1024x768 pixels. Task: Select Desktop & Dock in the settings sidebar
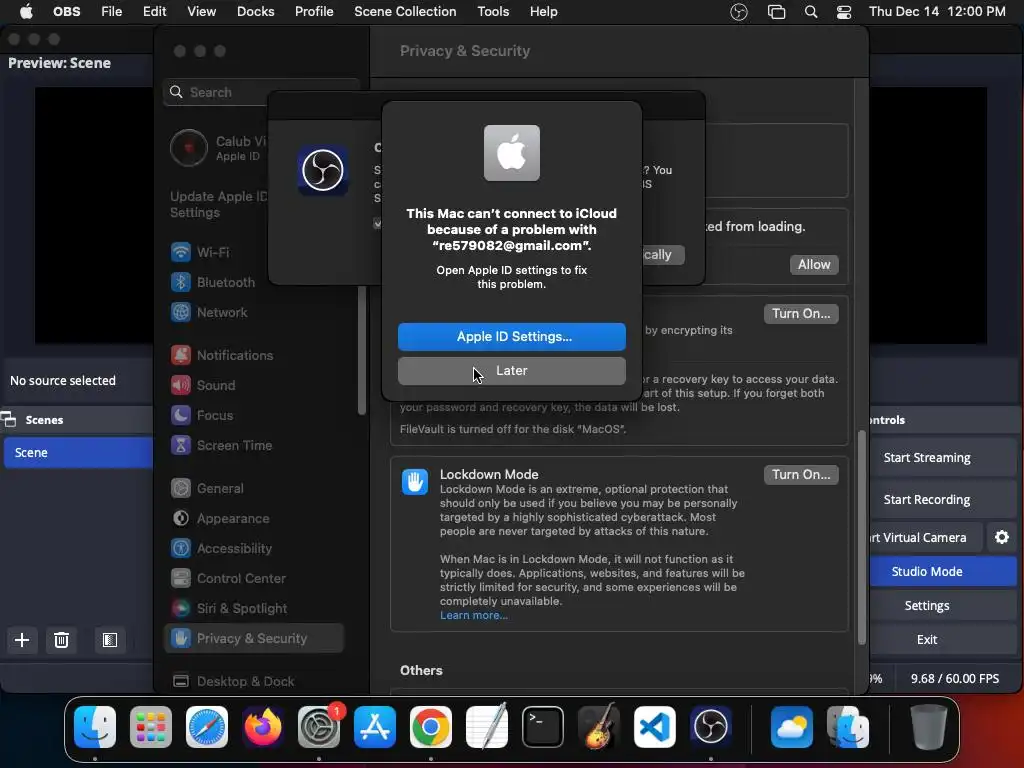click(255, 681)
